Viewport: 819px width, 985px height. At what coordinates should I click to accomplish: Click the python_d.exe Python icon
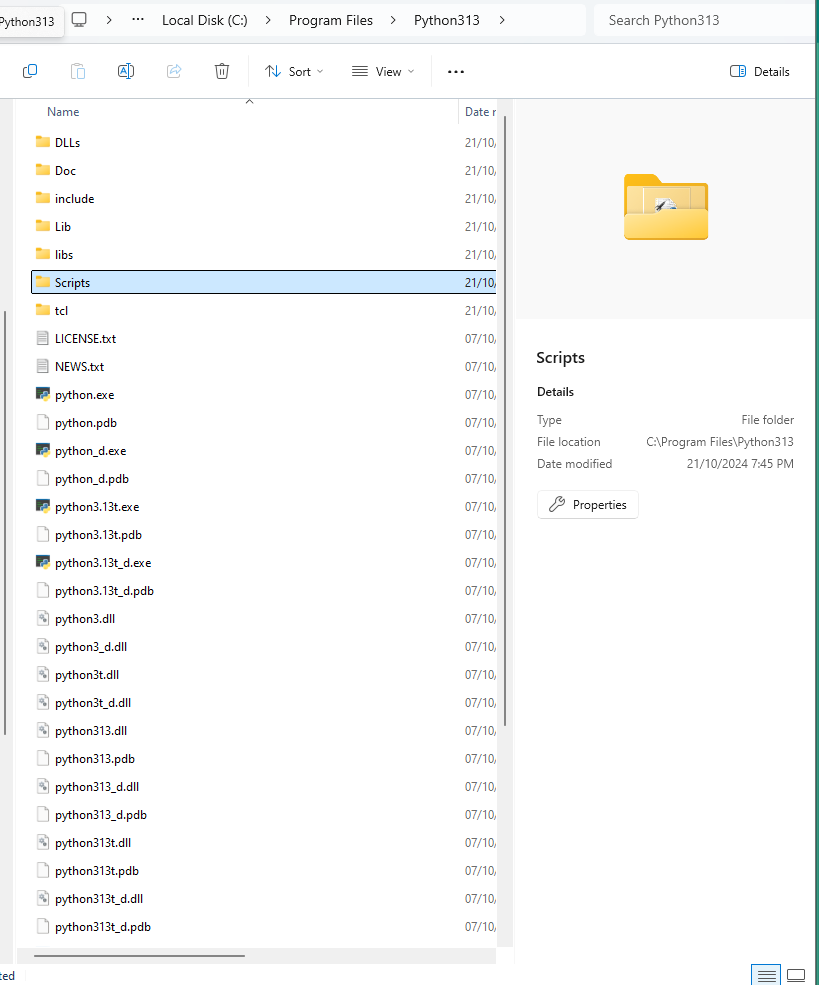click(x=43, y=450)
